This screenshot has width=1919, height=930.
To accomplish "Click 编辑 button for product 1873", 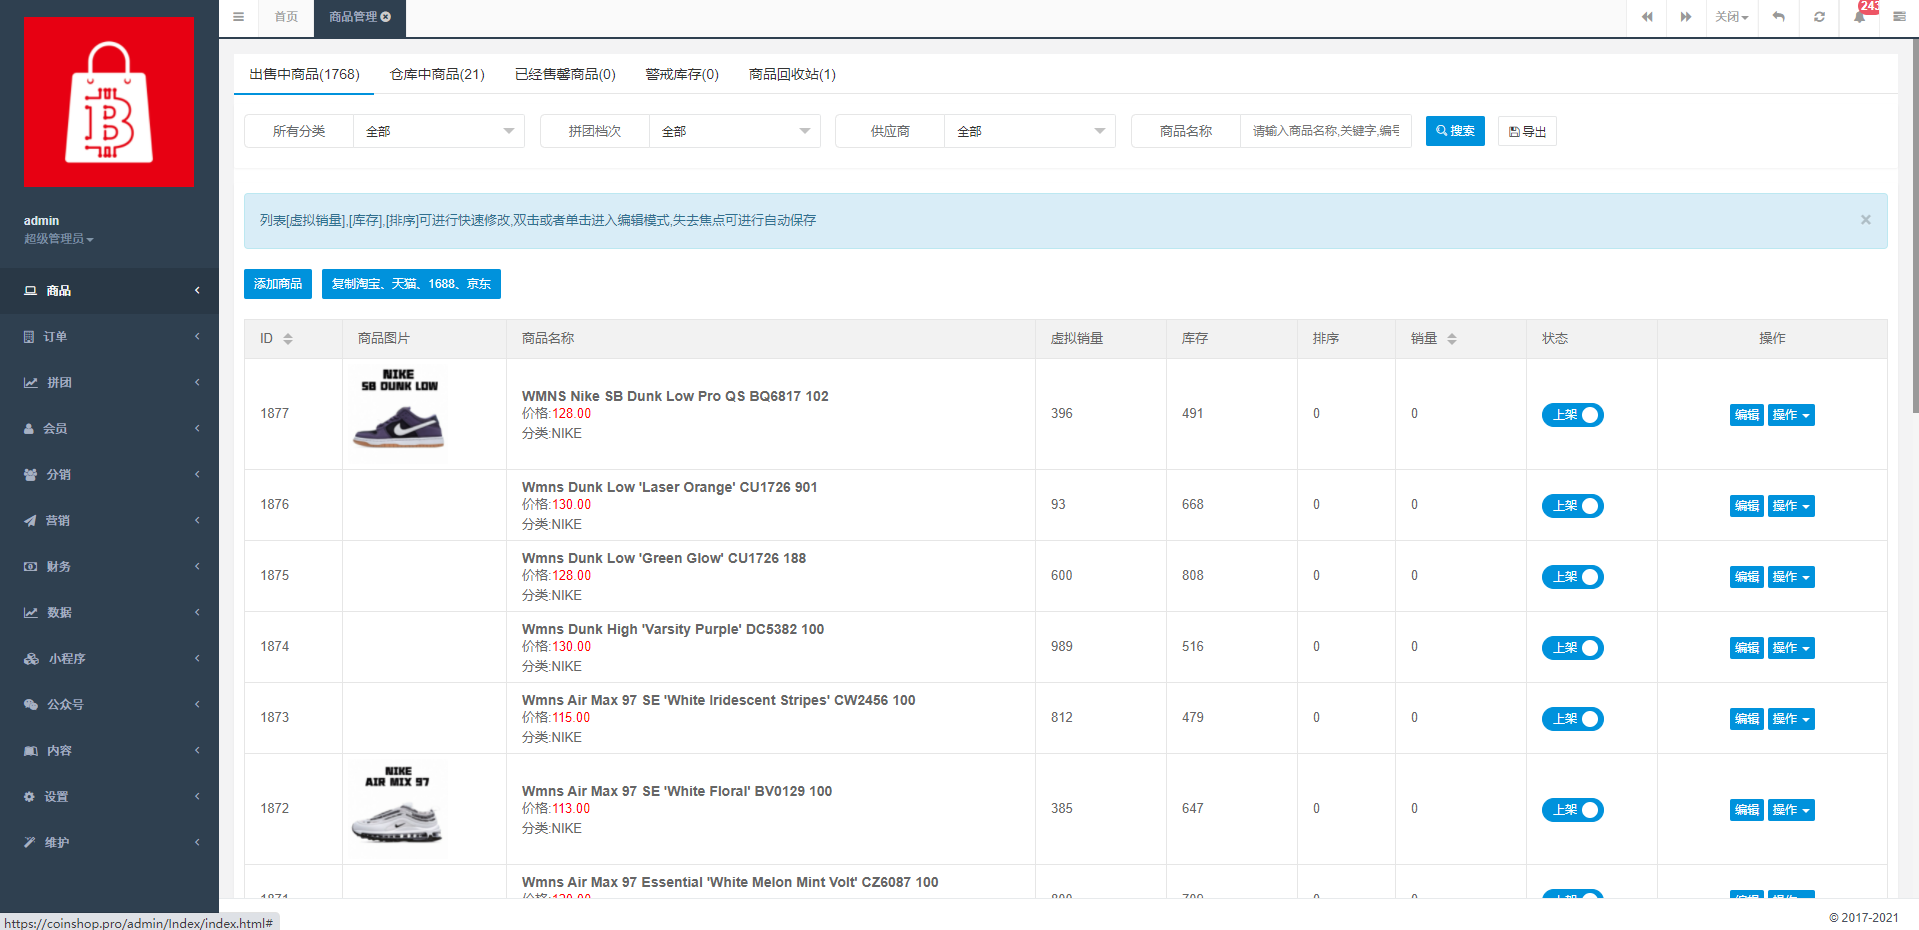I will [x=1747, y=719].
